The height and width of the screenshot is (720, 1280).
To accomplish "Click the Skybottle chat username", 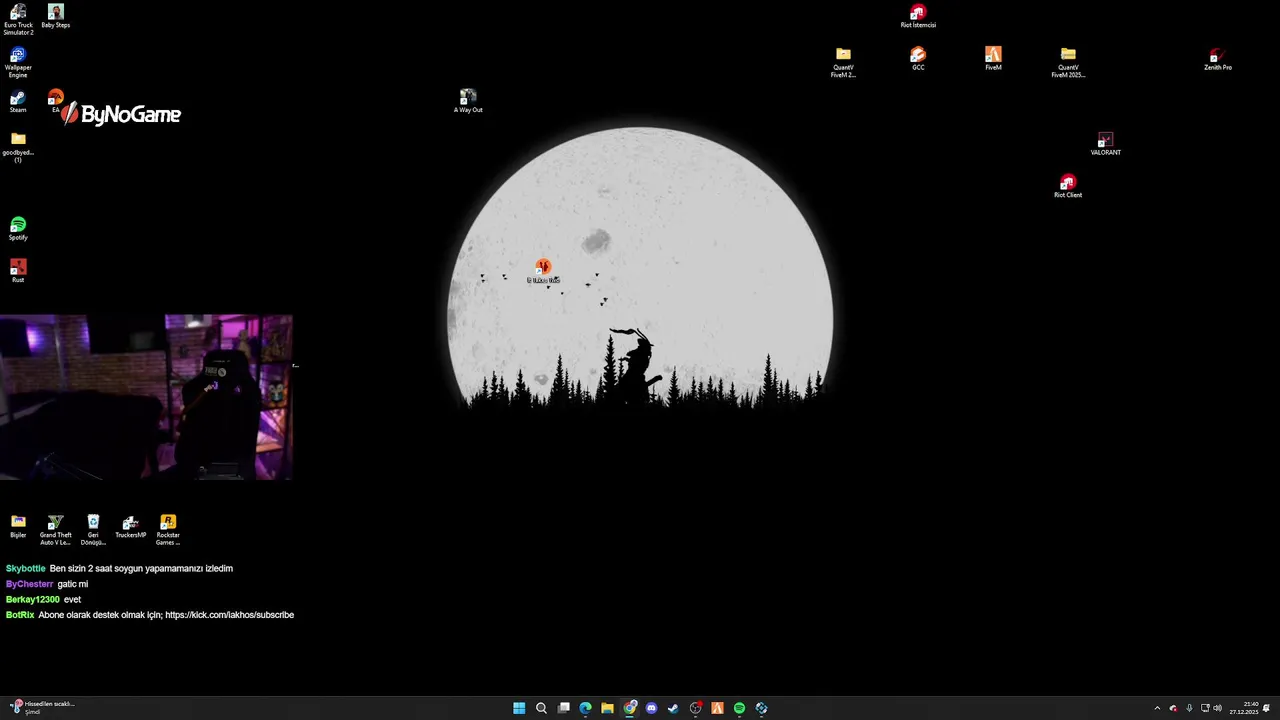I will 26,568.
